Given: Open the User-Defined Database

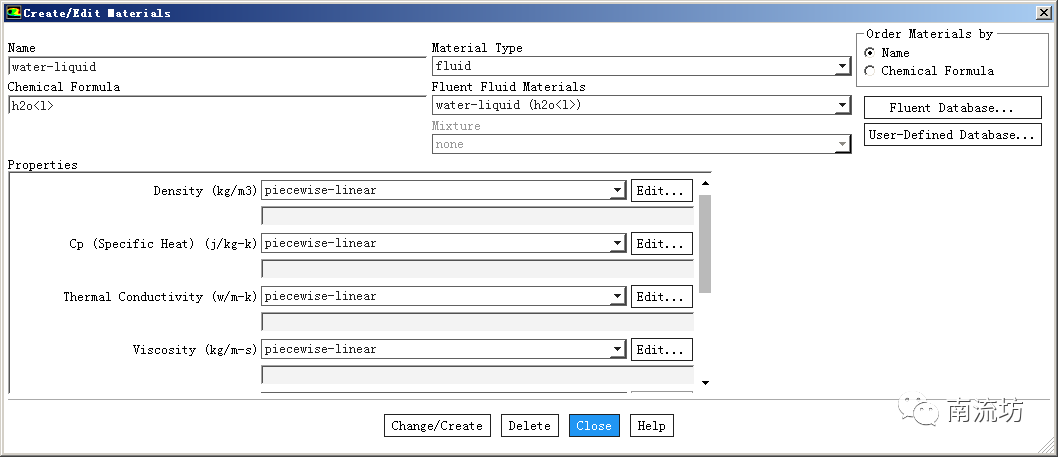Looking at the screenshot, I should (953, 135).
